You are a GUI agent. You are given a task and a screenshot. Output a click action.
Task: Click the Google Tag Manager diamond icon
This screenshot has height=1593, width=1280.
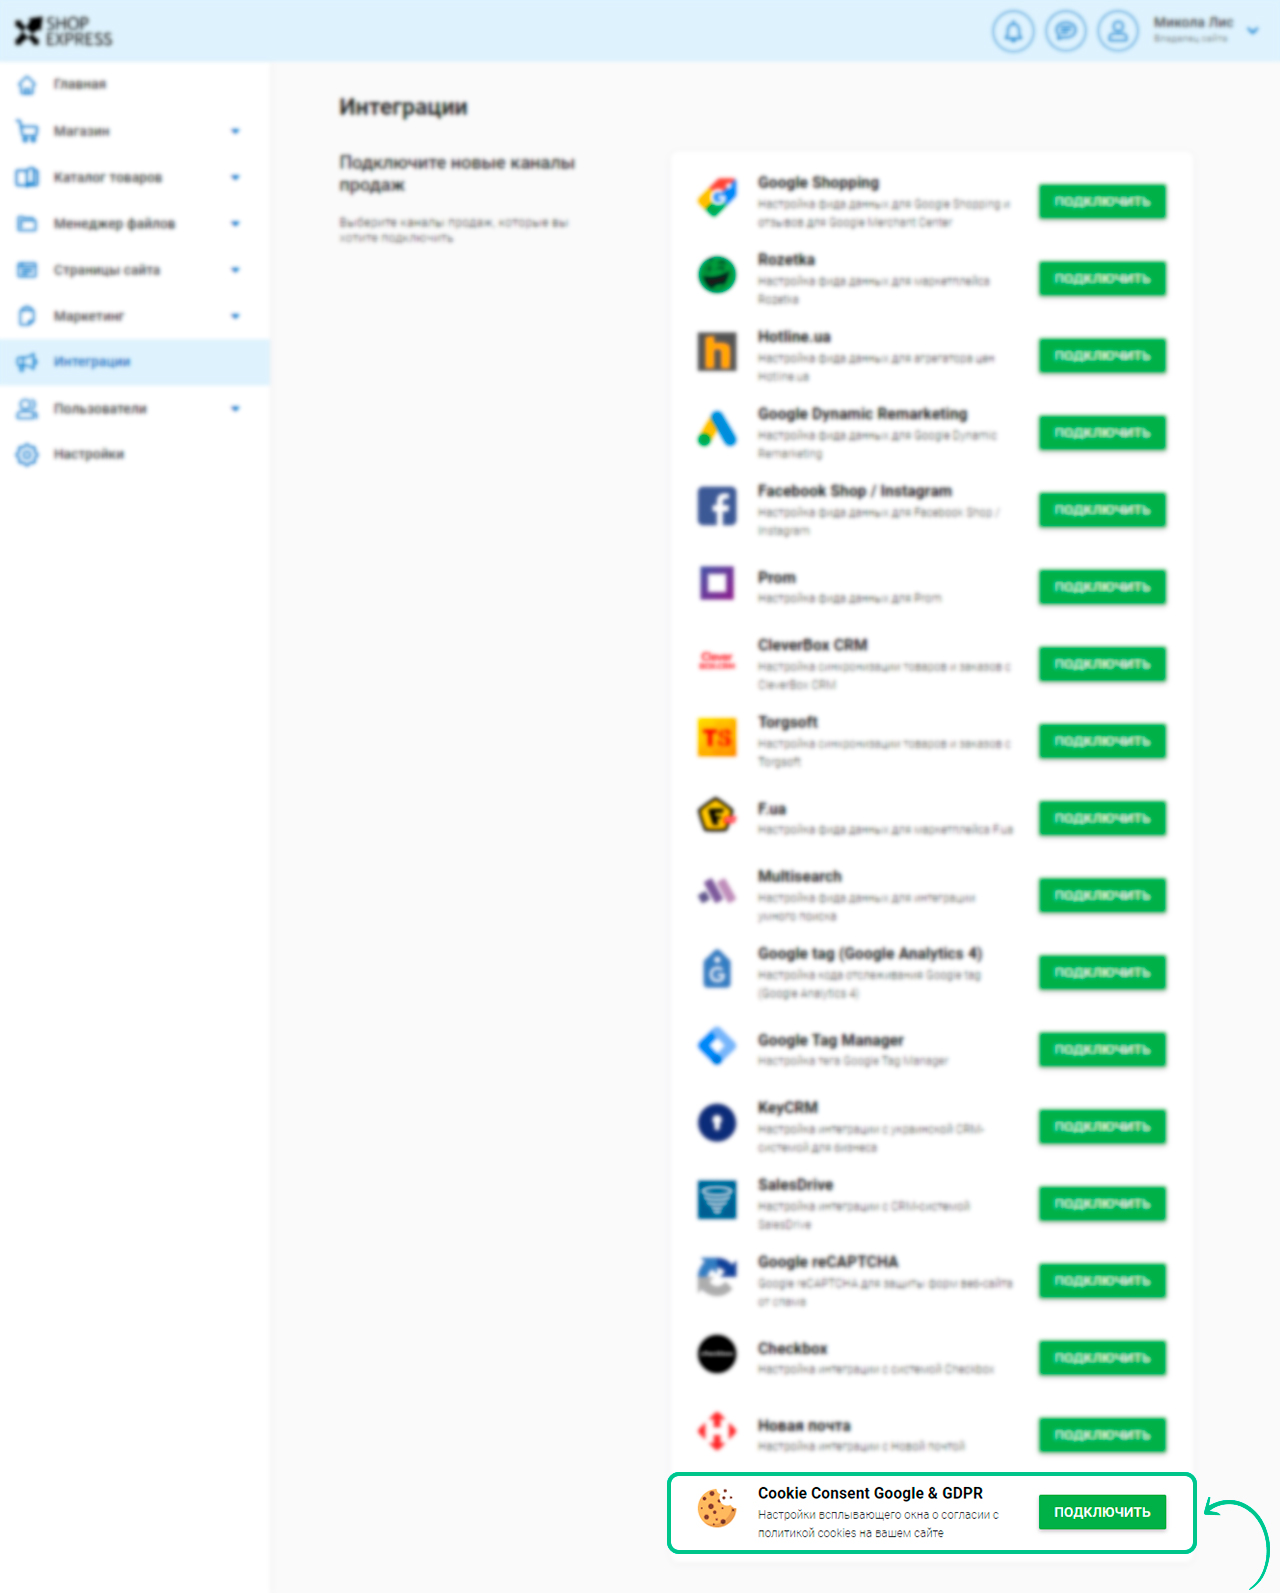717,1046
